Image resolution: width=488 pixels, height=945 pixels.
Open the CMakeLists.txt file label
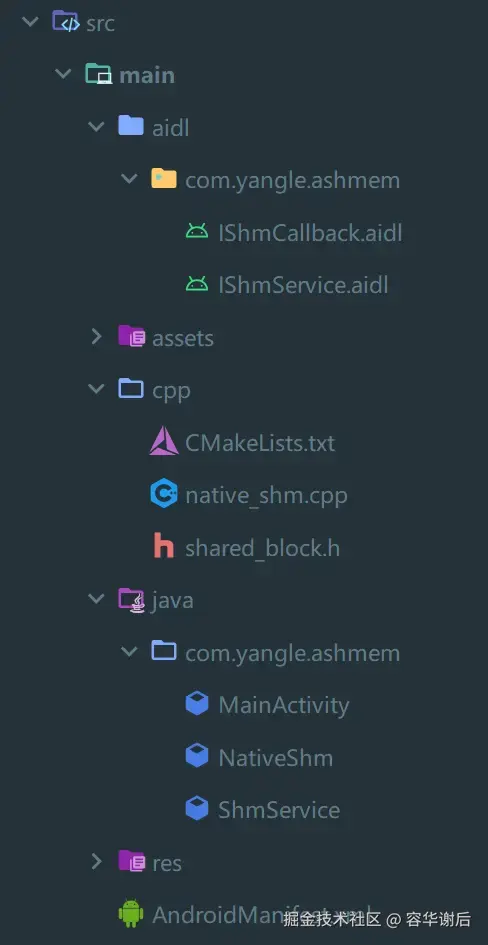[260, 443]
